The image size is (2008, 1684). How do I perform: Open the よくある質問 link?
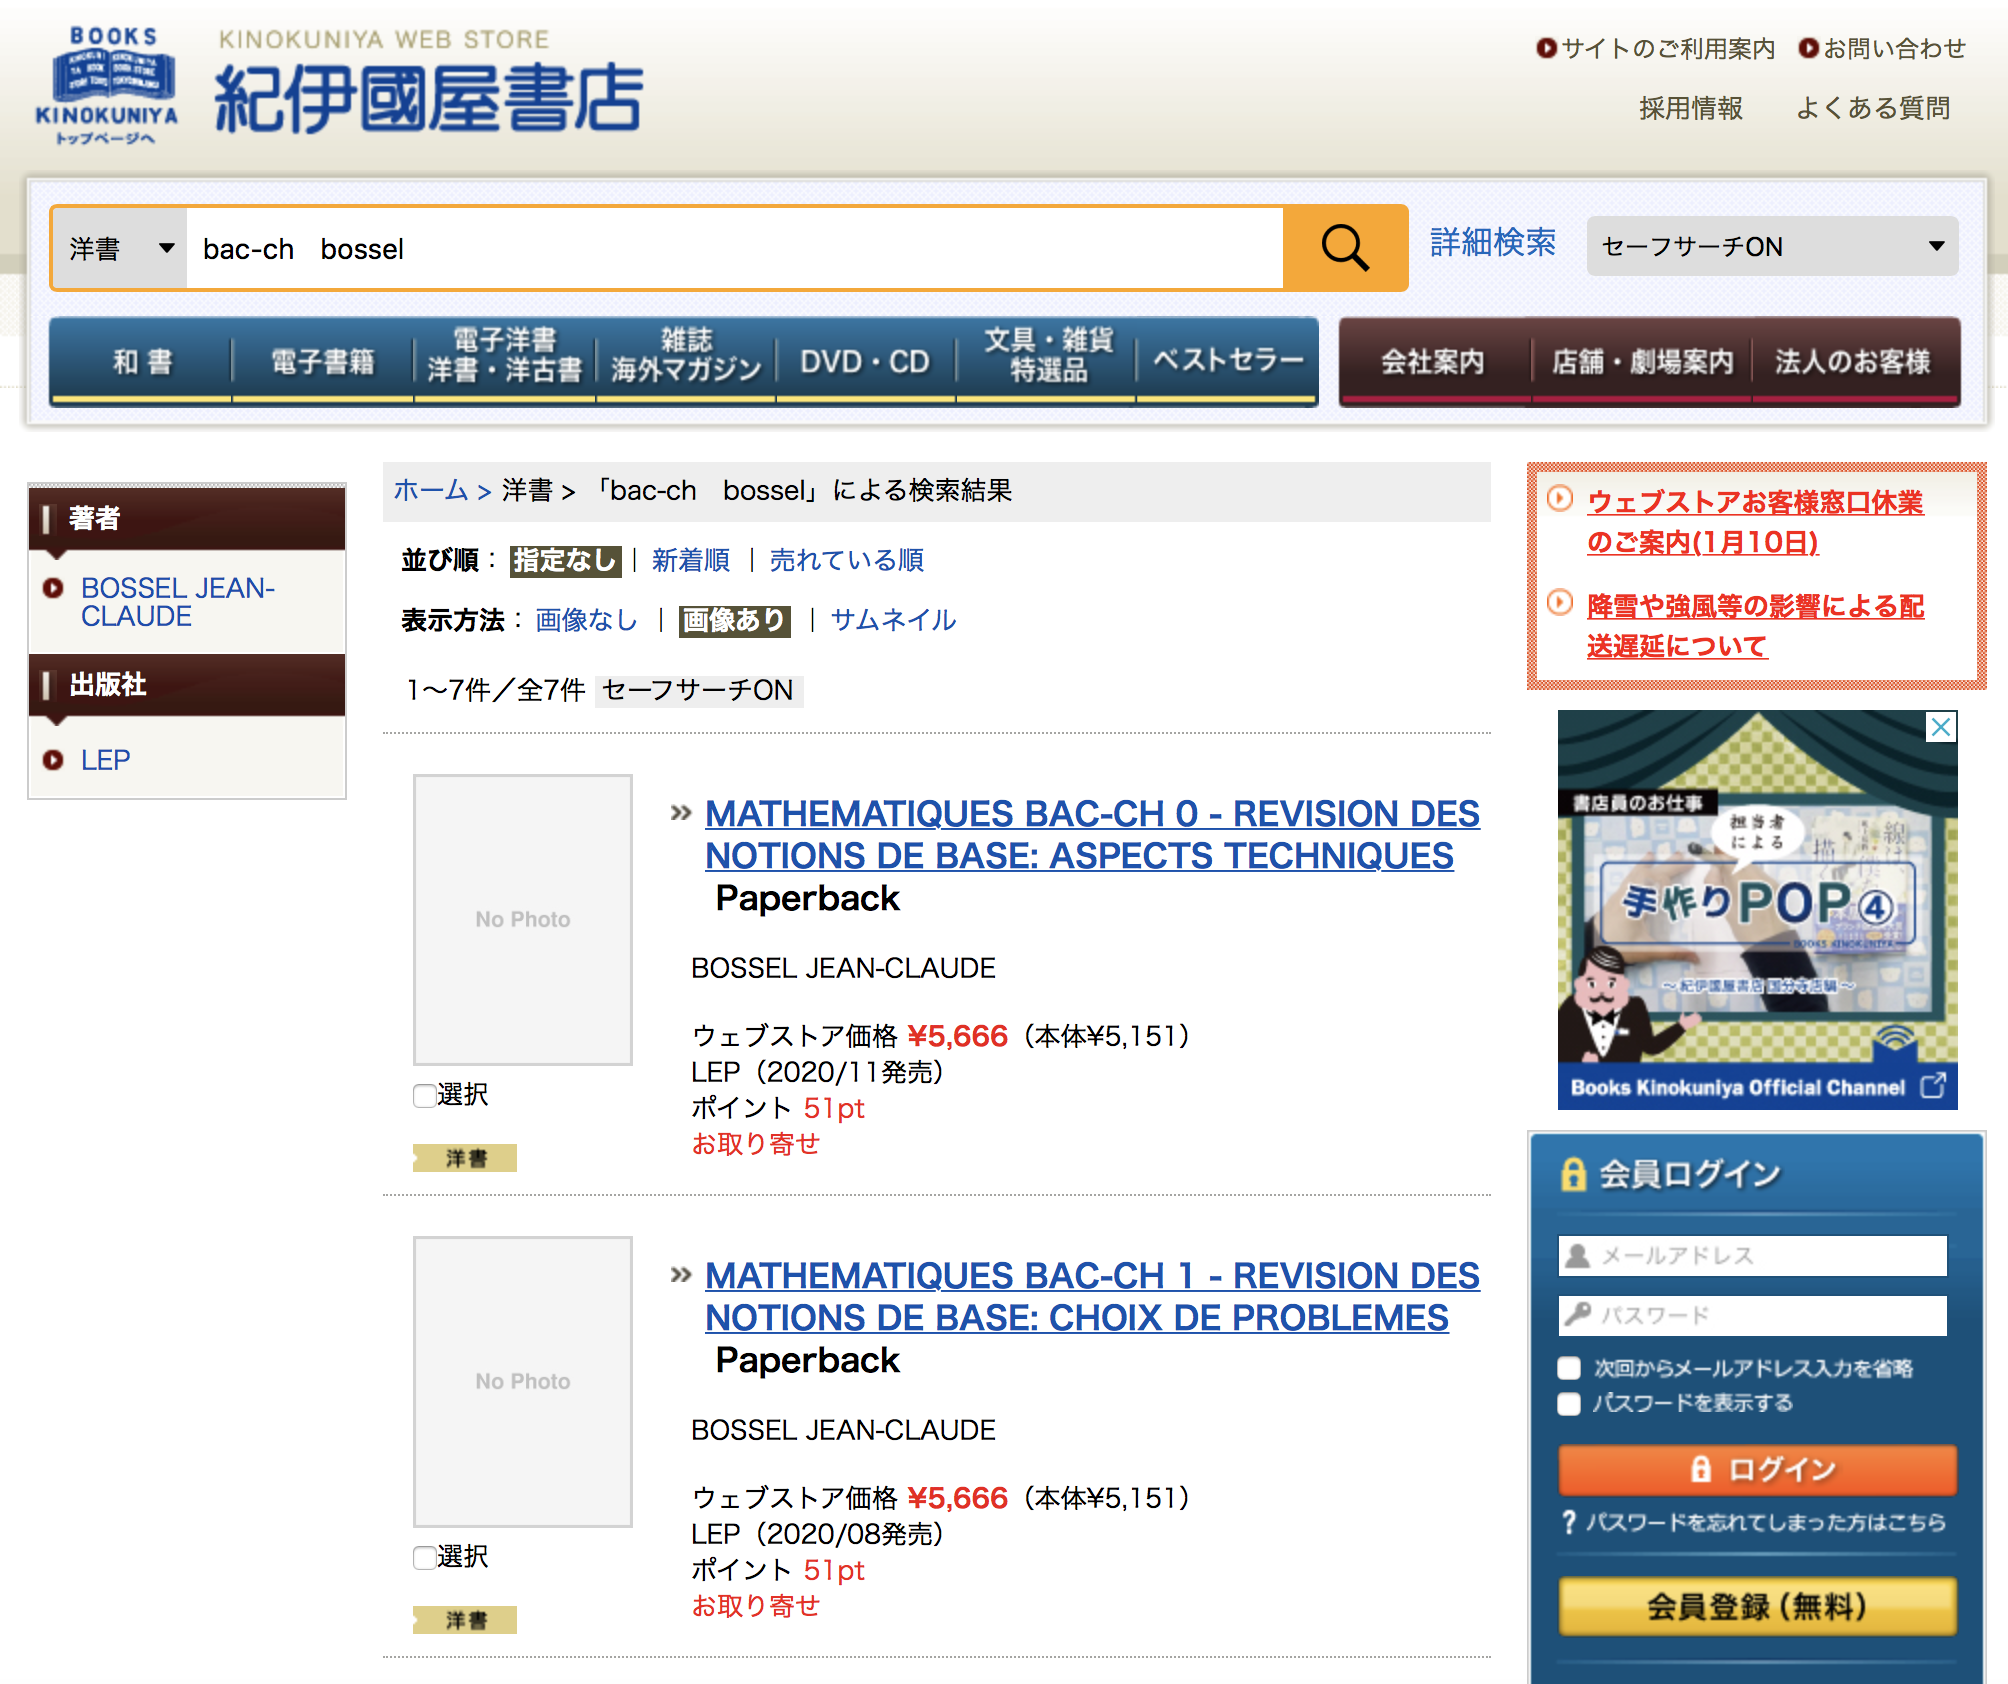click(x=1873, y=108)
